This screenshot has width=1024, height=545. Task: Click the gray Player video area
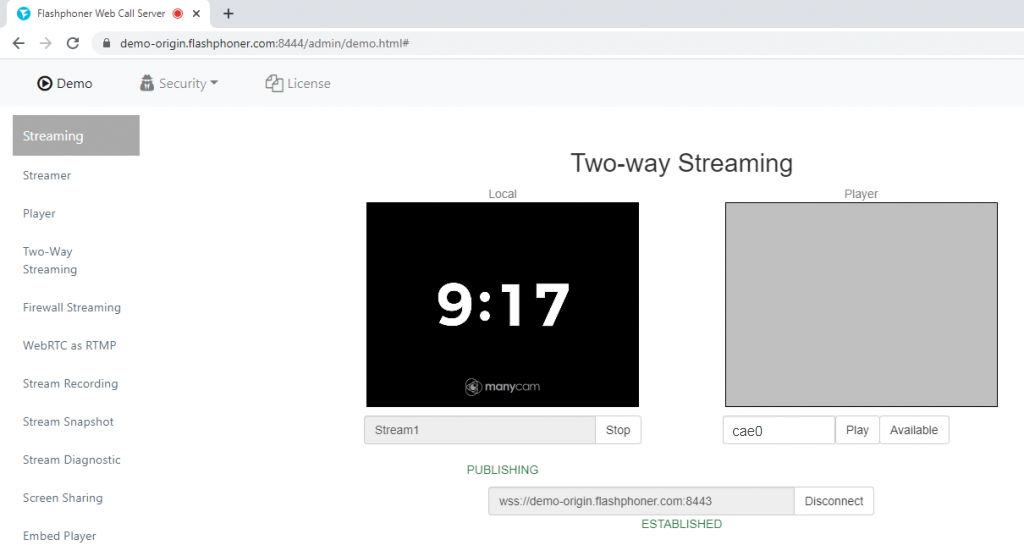[861, 304]
